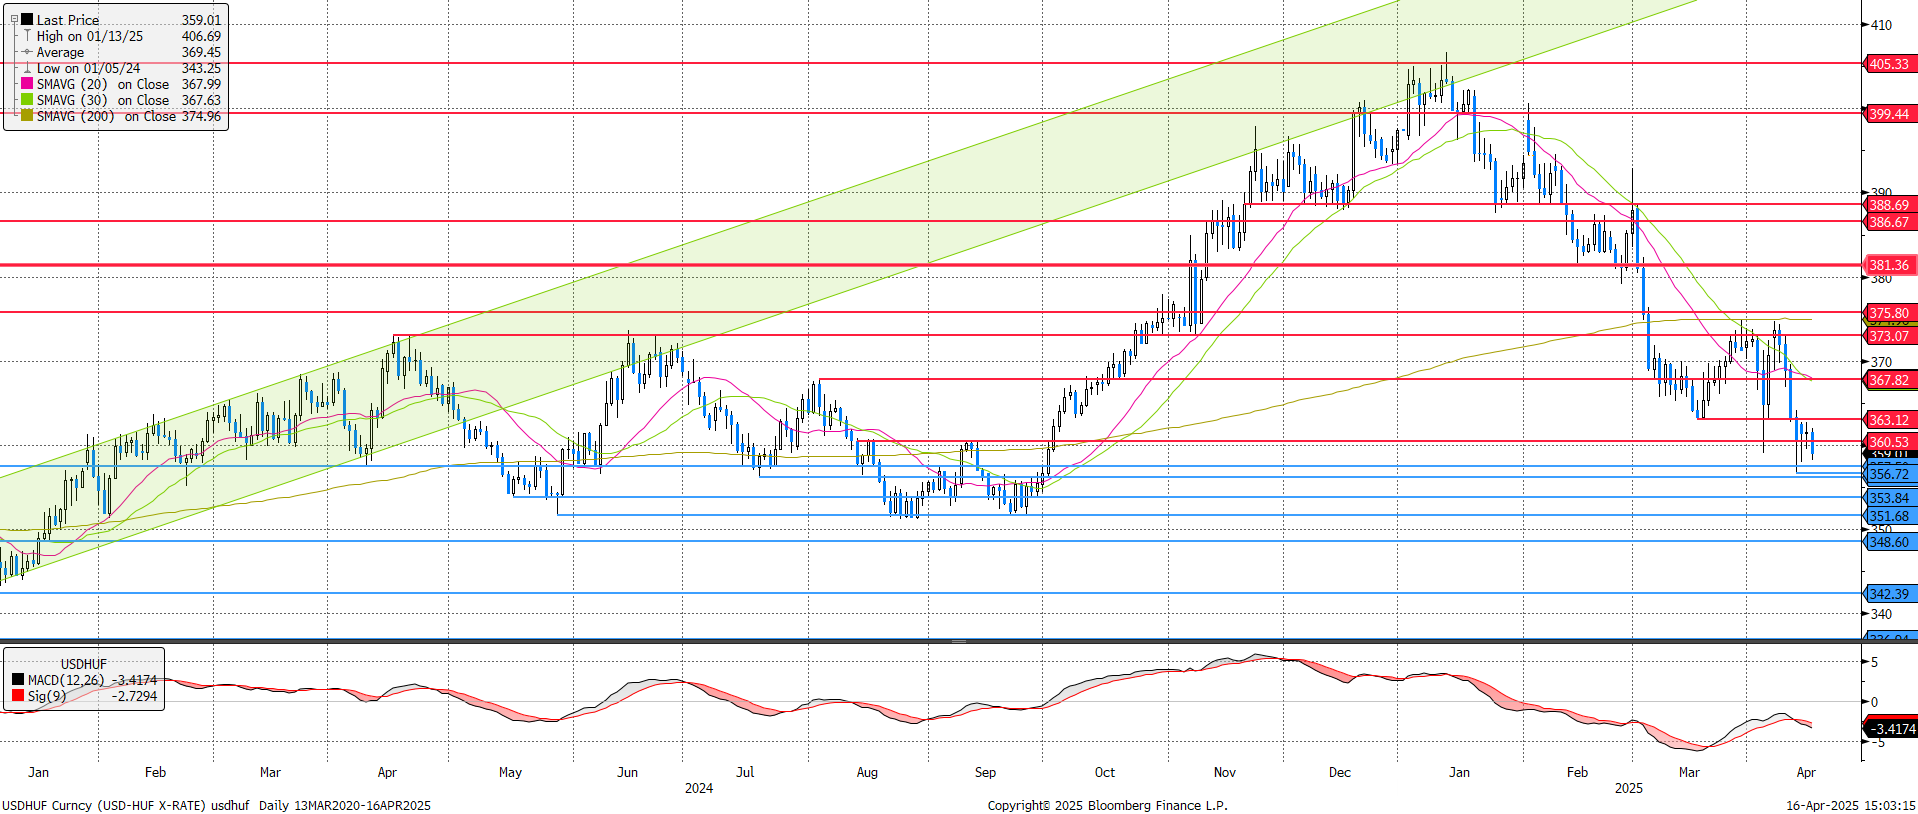Click the High on 01/13/25 marker icon
The width and height of the screenshot is (1918, 814).
[27, 36]
